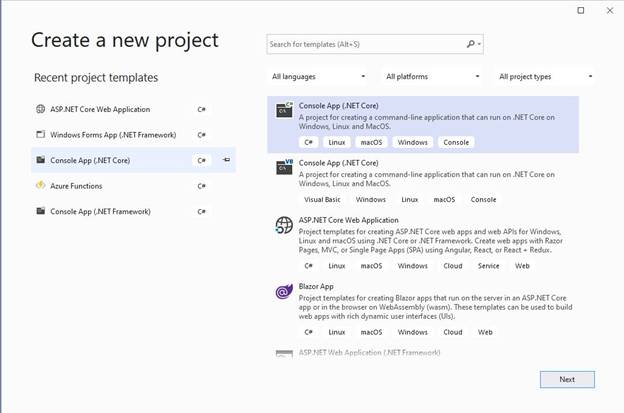Open the All languages dropdown
The image size is (624, 413).
pyautogui.click(x=318, y=76)
